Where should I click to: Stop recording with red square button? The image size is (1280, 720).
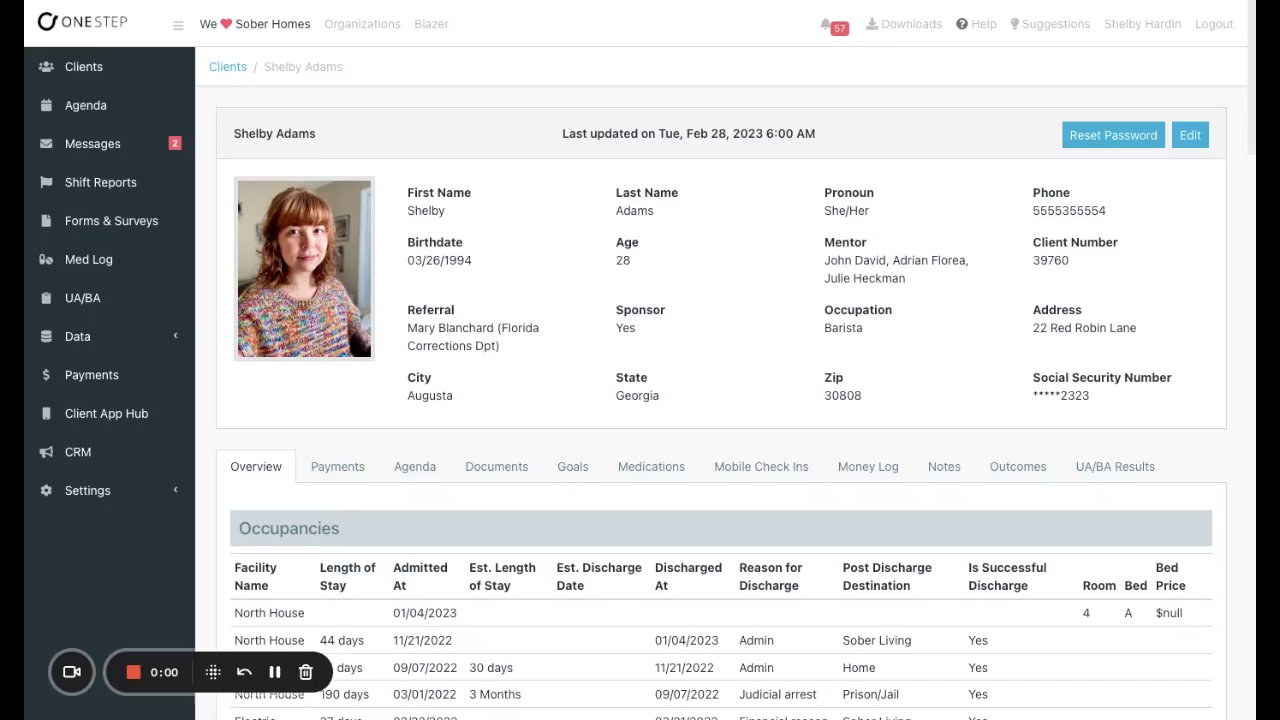click(x=133, y=672)
